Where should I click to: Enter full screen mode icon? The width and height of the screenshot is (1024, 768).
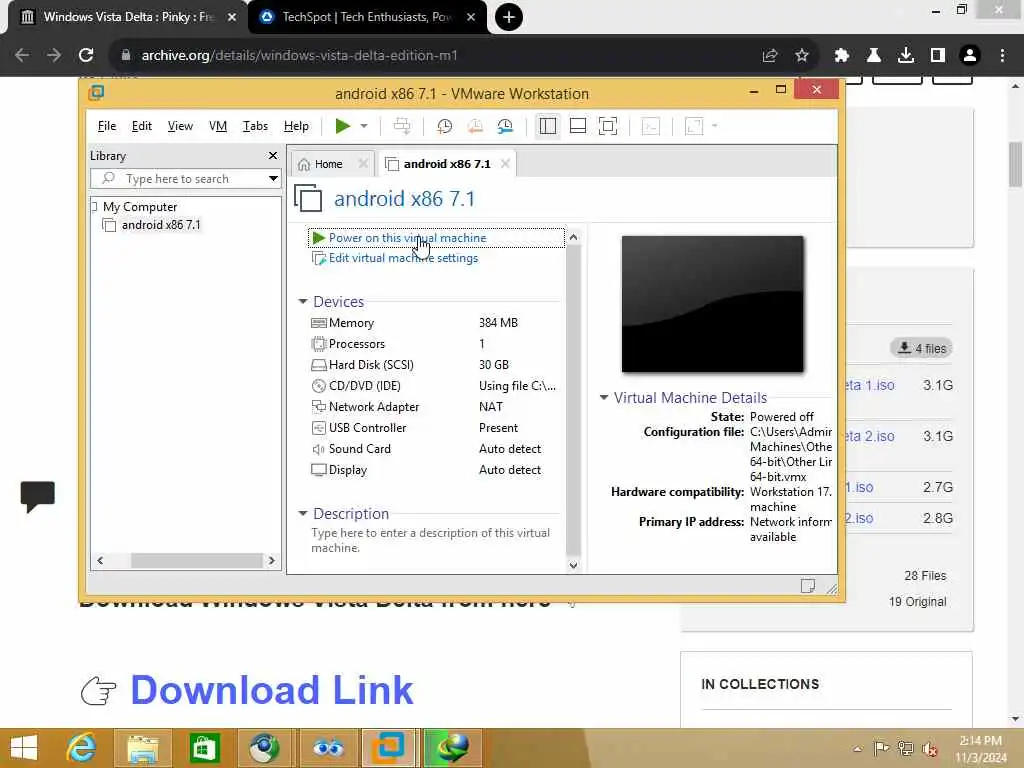607,125
